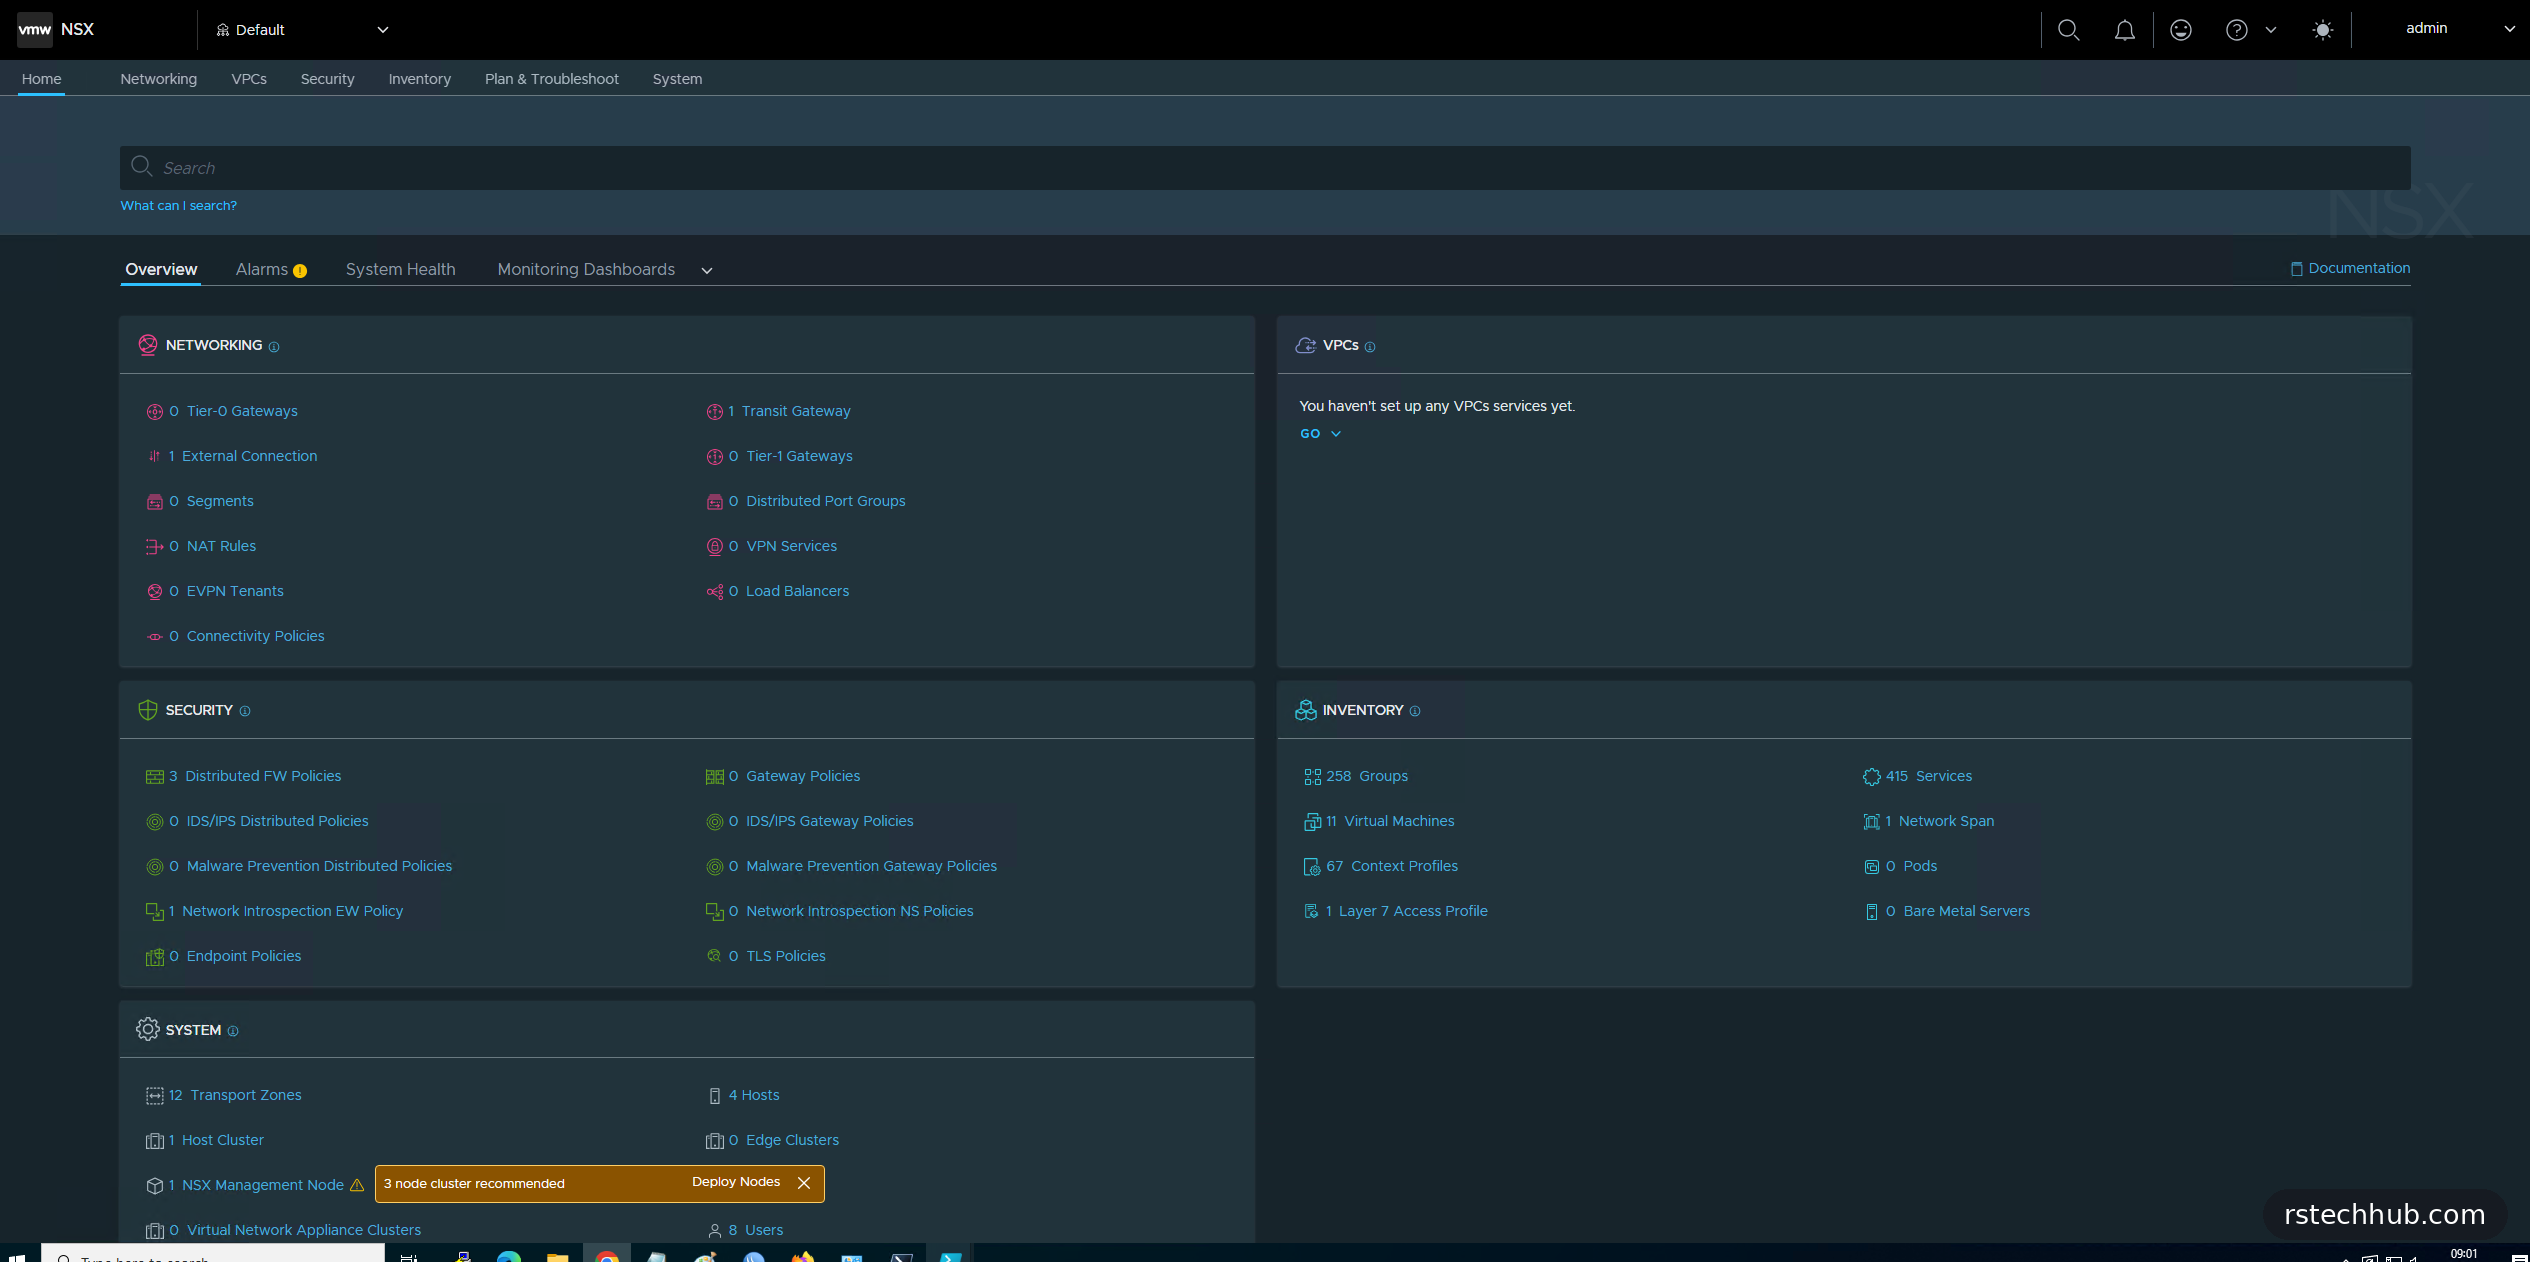
Task: Click the Inventory section info icon
Action: coord(1414,711)
